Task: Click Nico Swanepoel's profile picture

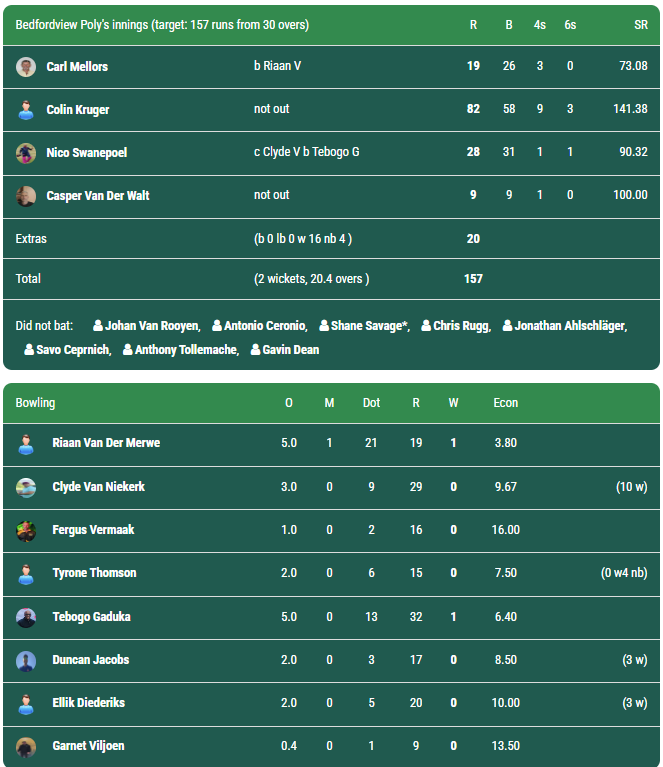Action: tap(26, 153)
